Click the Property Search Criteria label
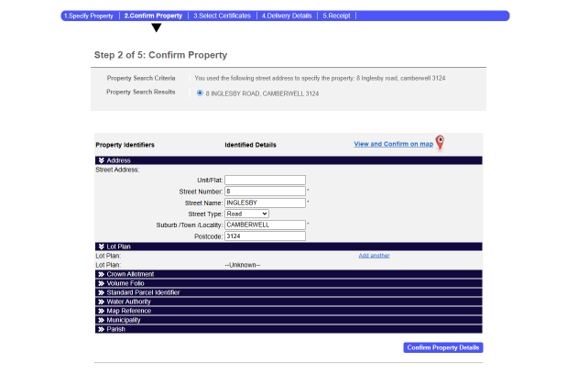567x373 pixels. click(141, 78)
